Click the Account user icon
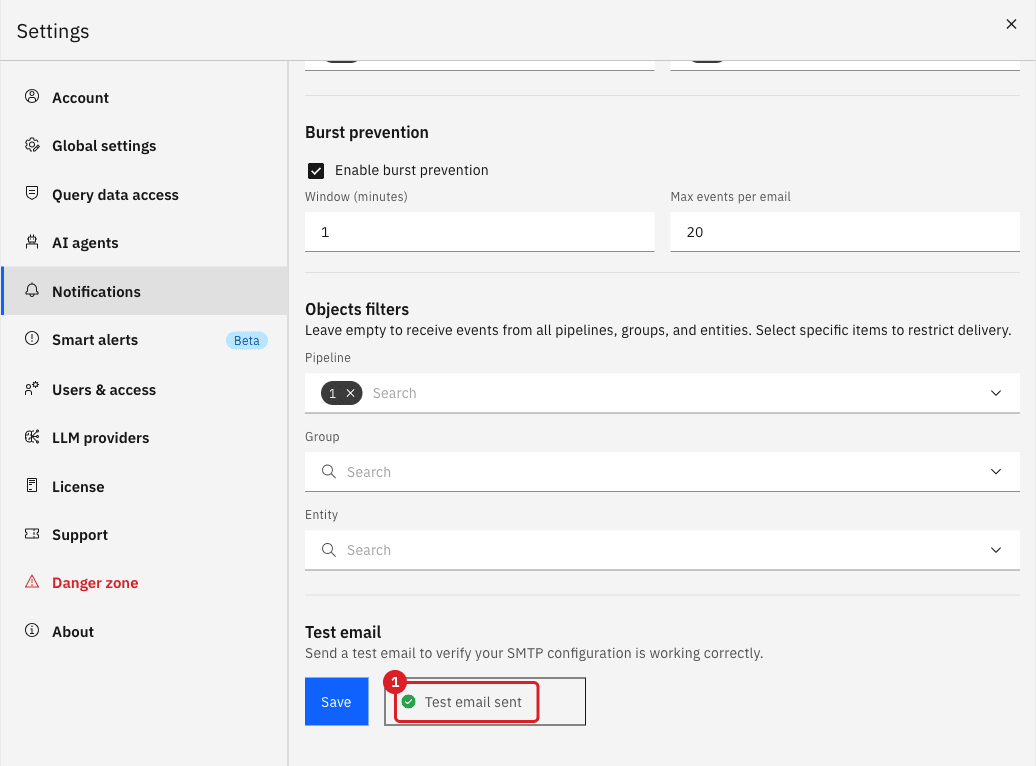This screenshot has width=1036, height=766. [32, 96]
